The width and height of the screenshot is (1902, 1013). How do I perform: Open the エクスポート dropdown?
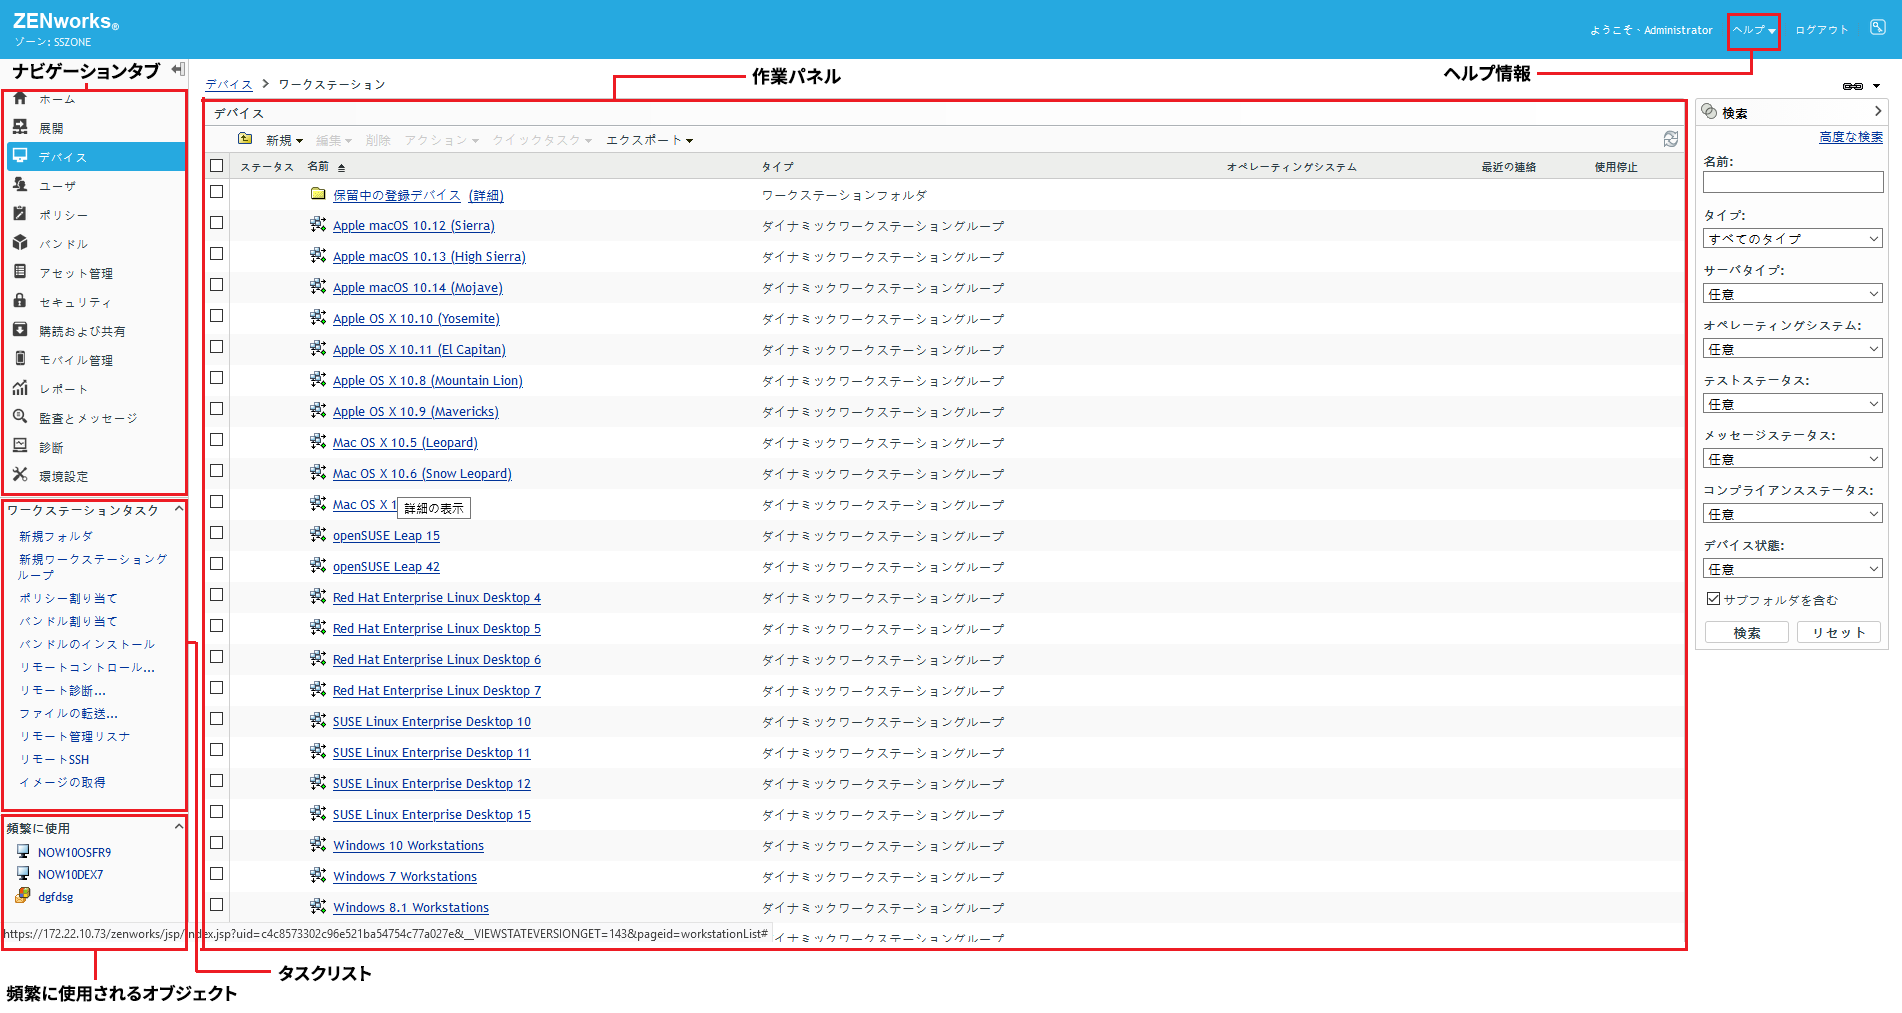point(648,140)
